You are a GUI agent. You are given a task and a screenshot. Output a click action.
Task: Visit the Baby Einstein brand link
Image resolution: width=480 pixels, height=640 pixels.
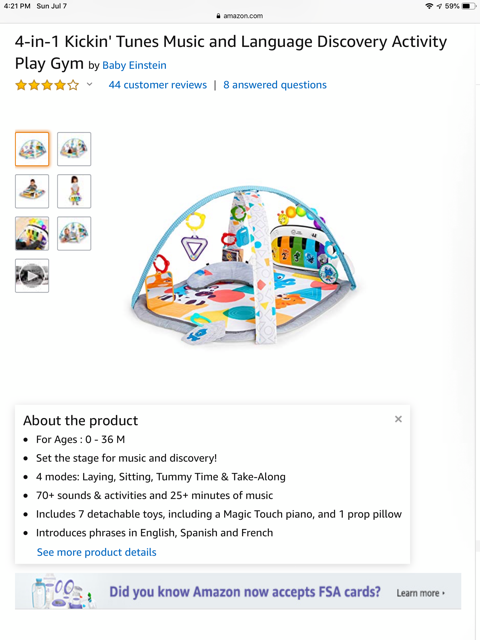coord(134,65)
